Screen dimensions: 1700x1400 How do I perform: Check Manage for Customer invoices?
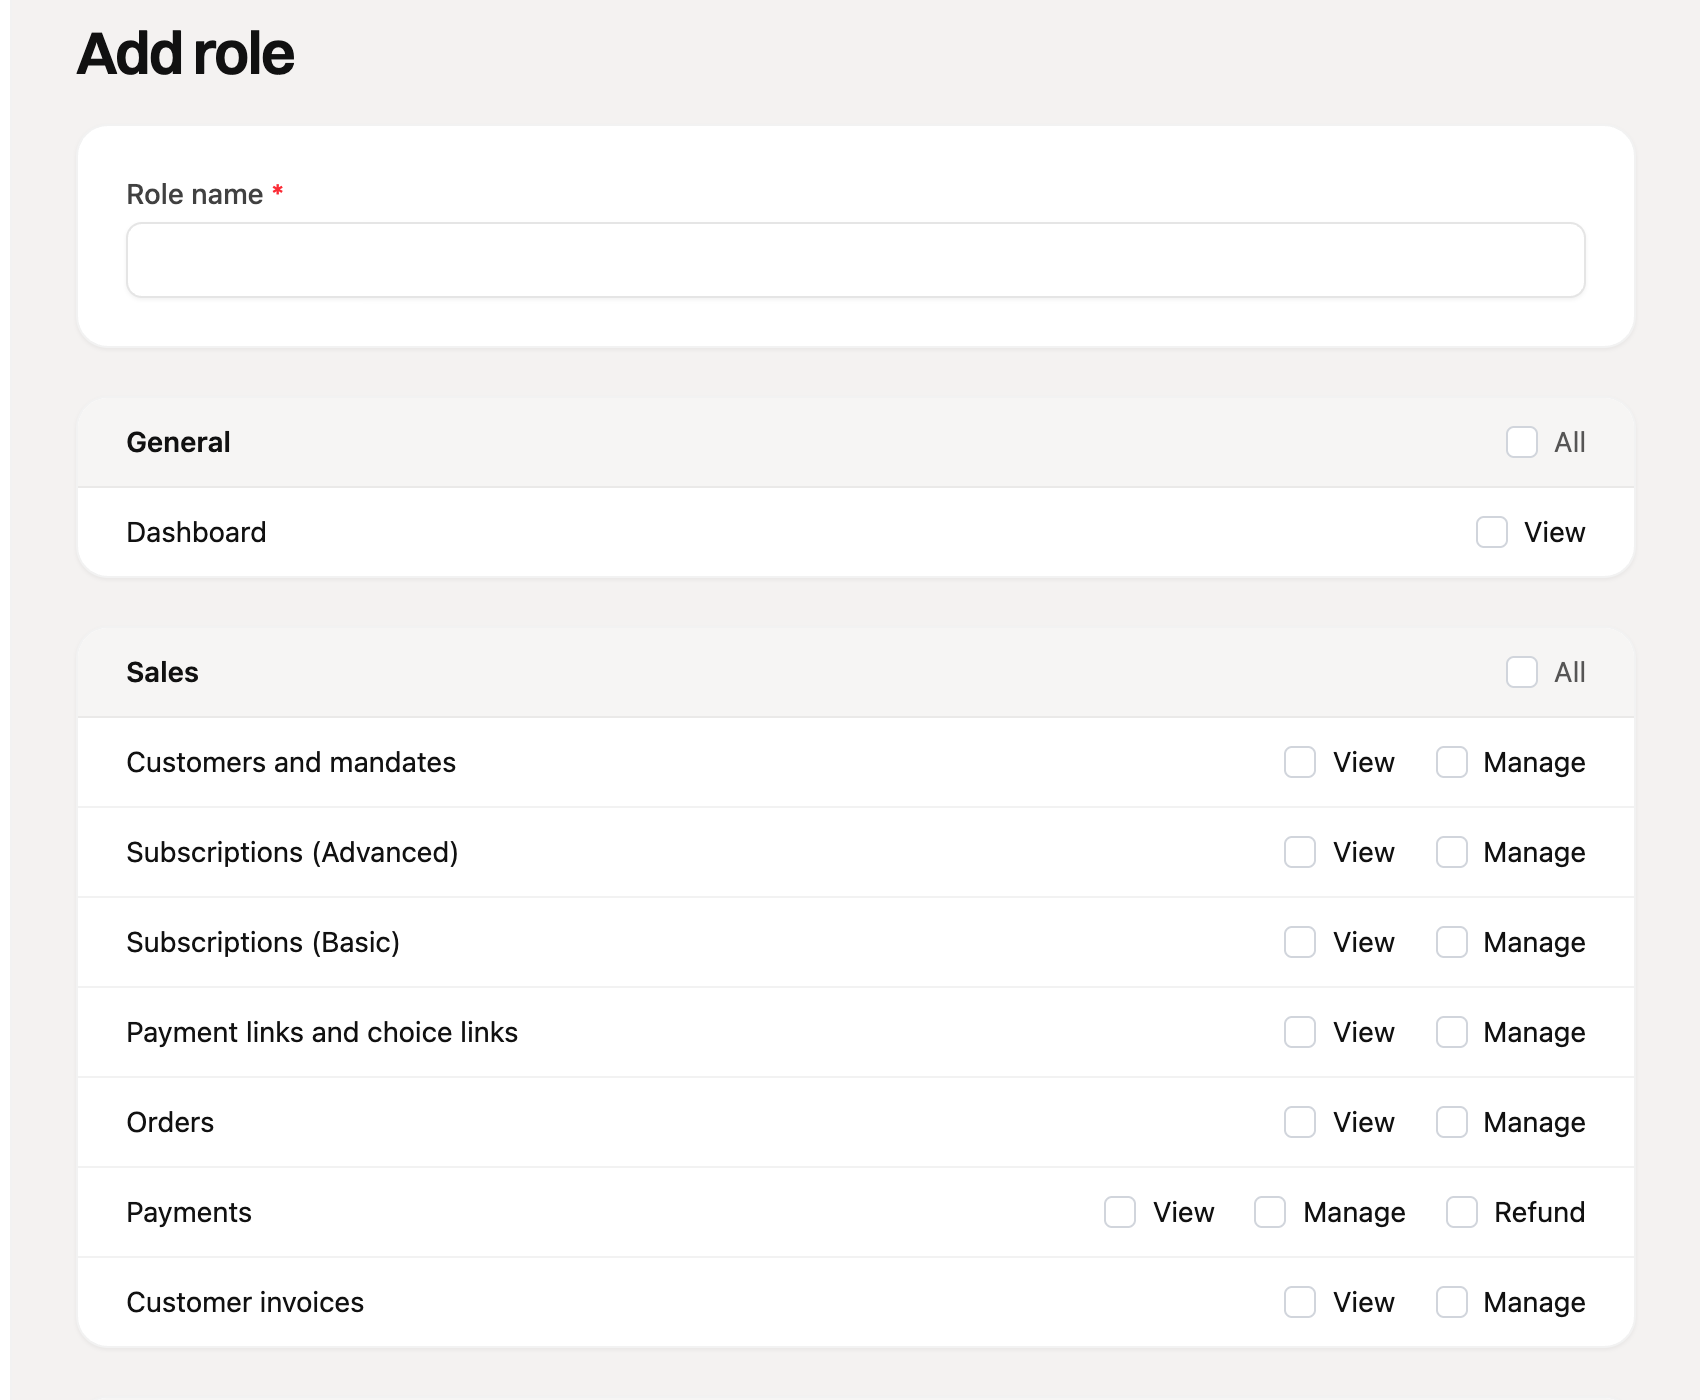pyautogui.click(x=1452, y=1302)
